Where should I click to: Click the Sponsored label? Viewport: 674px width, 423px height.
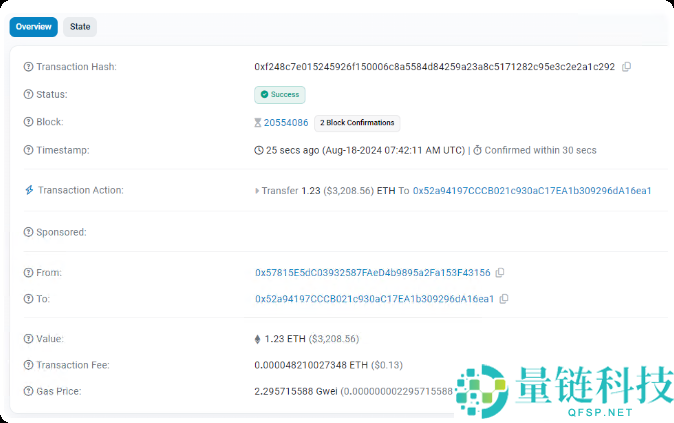pos(61,232)
